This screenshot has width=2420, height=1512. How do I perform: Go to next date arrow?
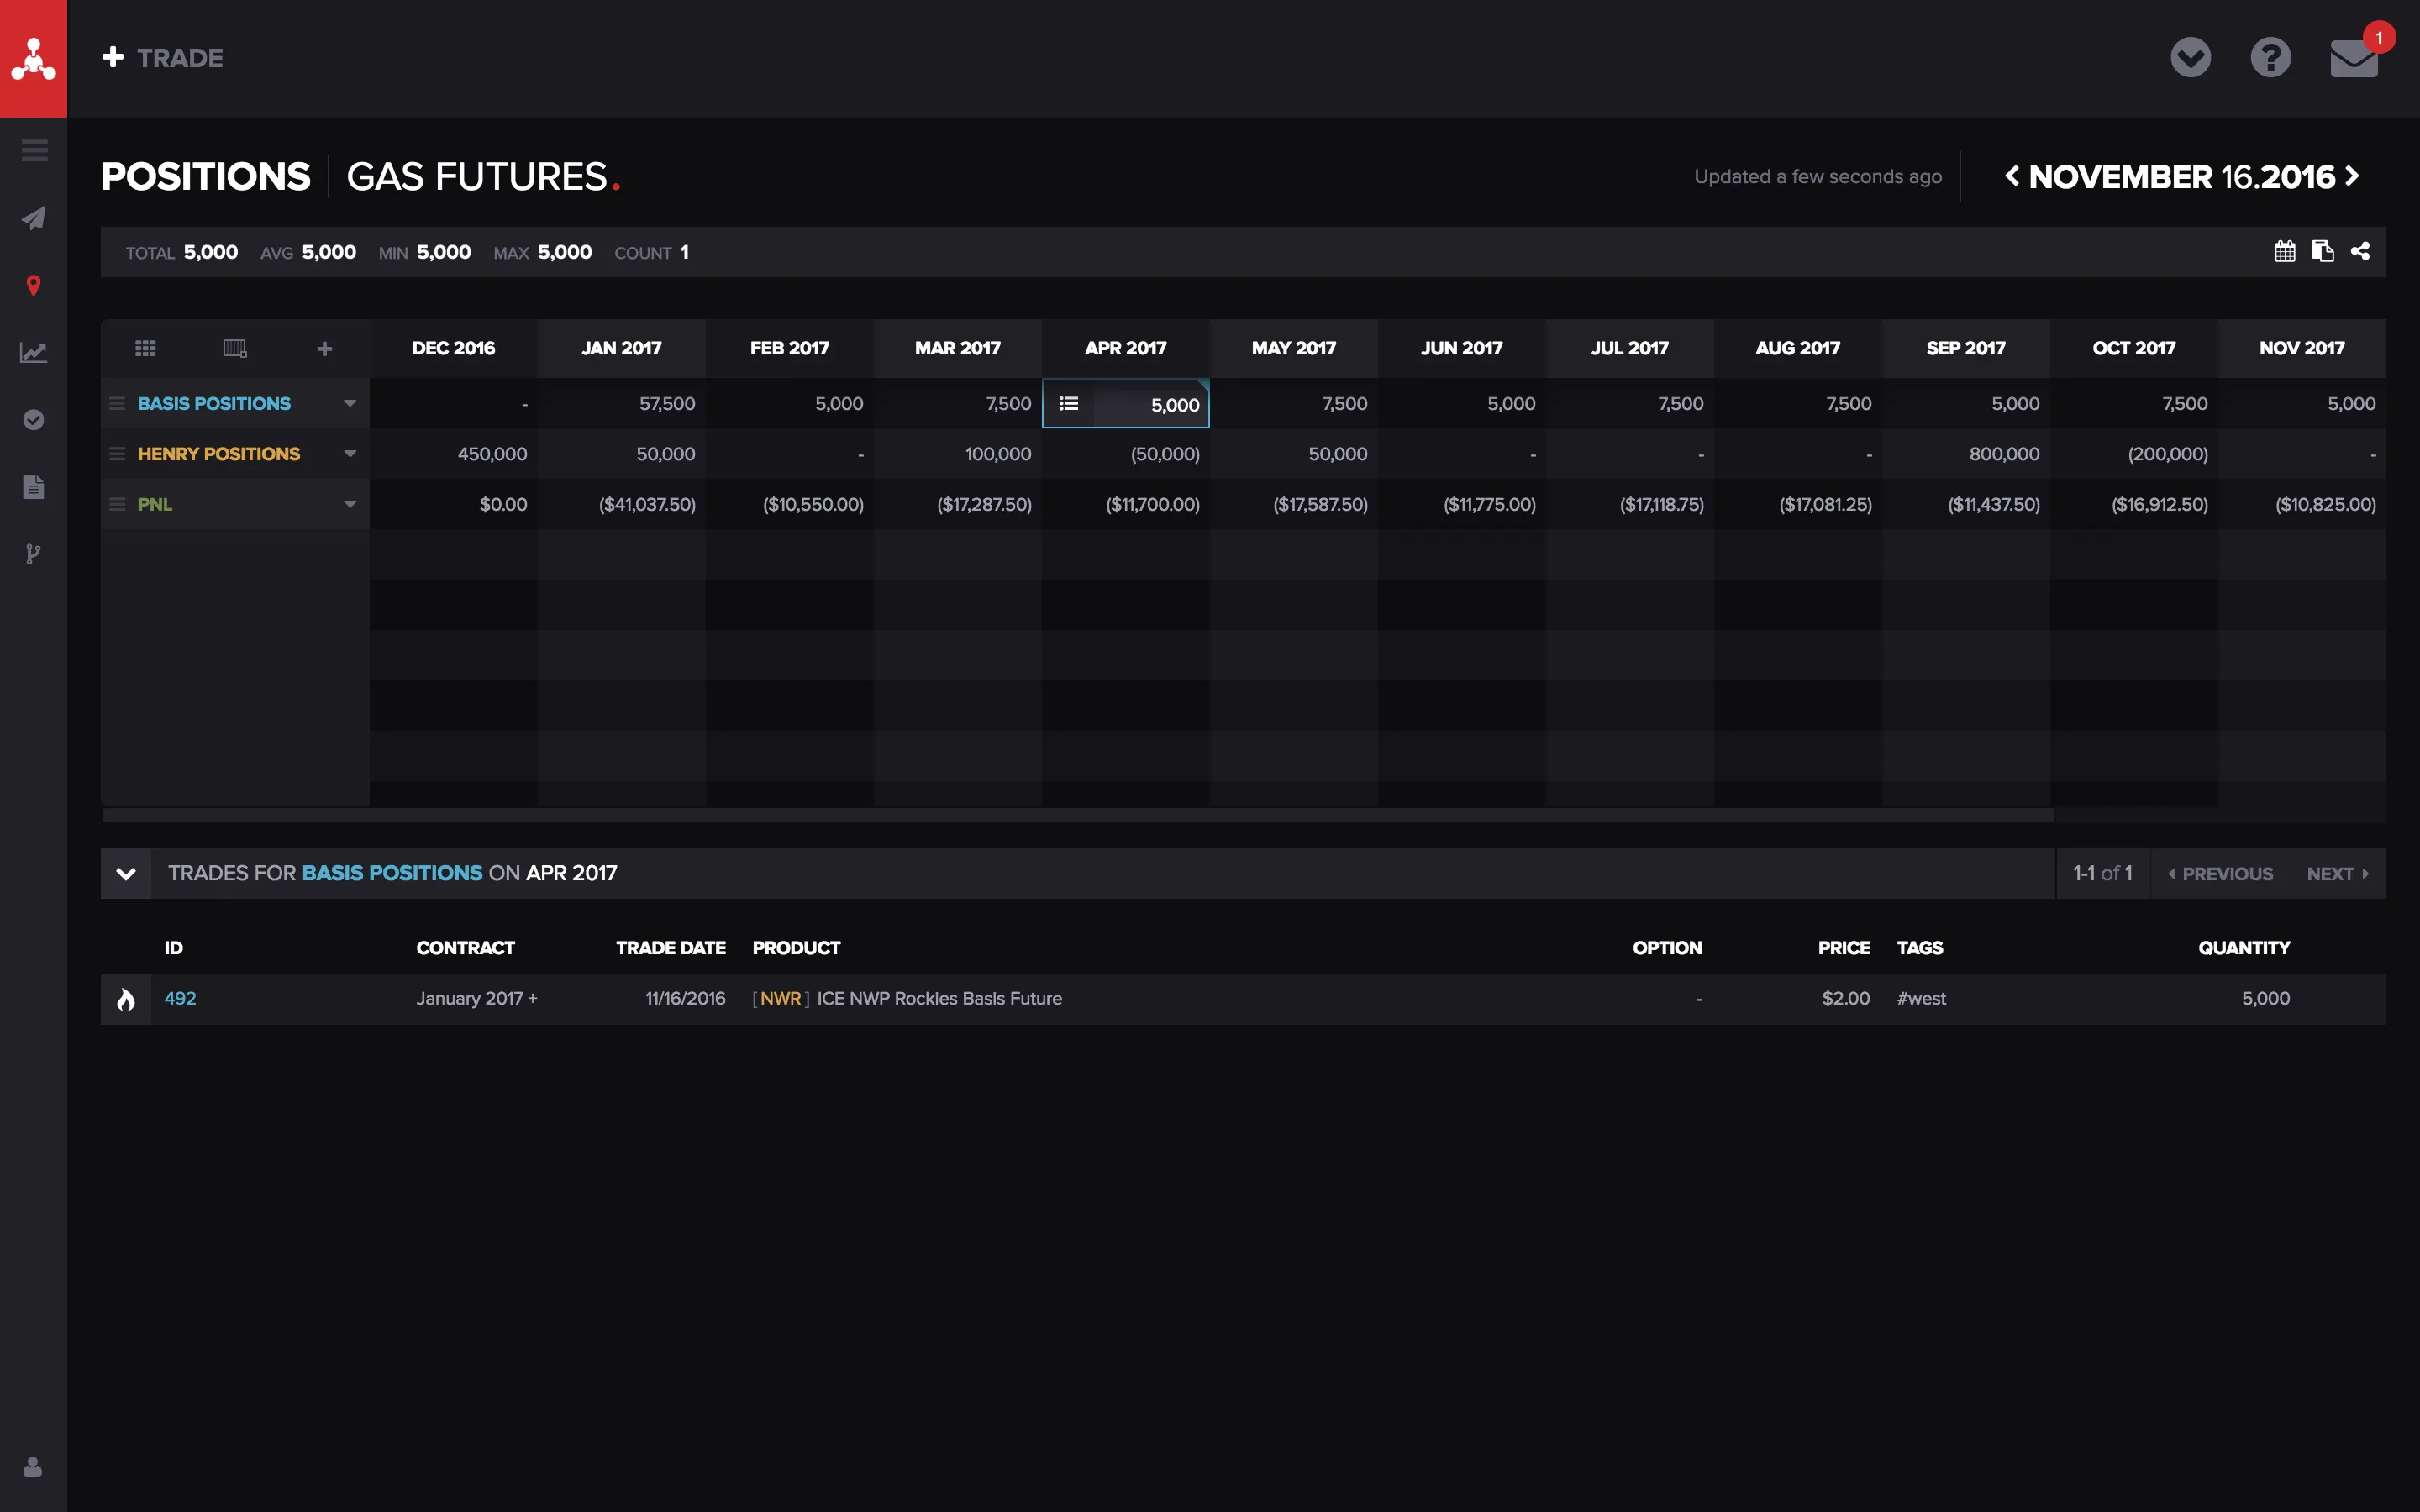pos(2352,176)
